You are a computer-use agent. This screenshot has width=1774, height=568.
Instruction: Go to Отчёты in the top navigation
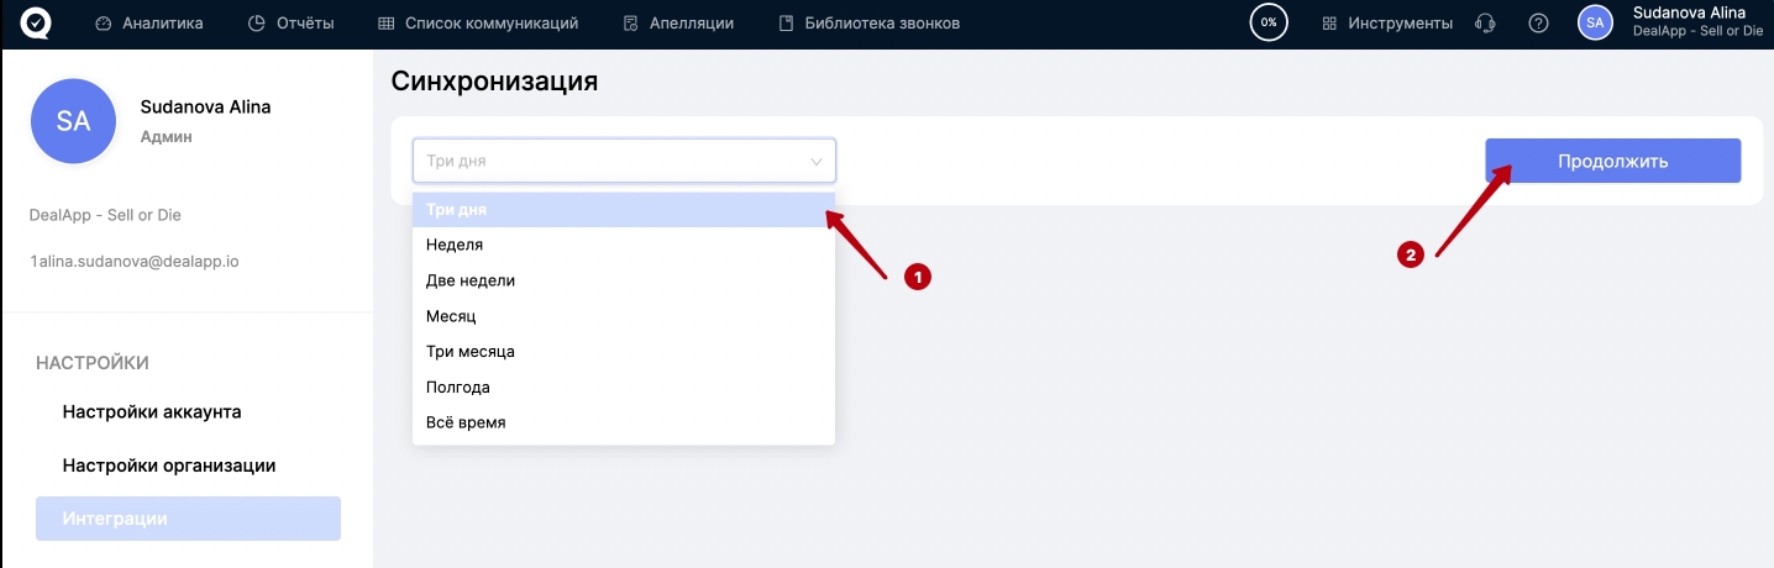[291, 23]
